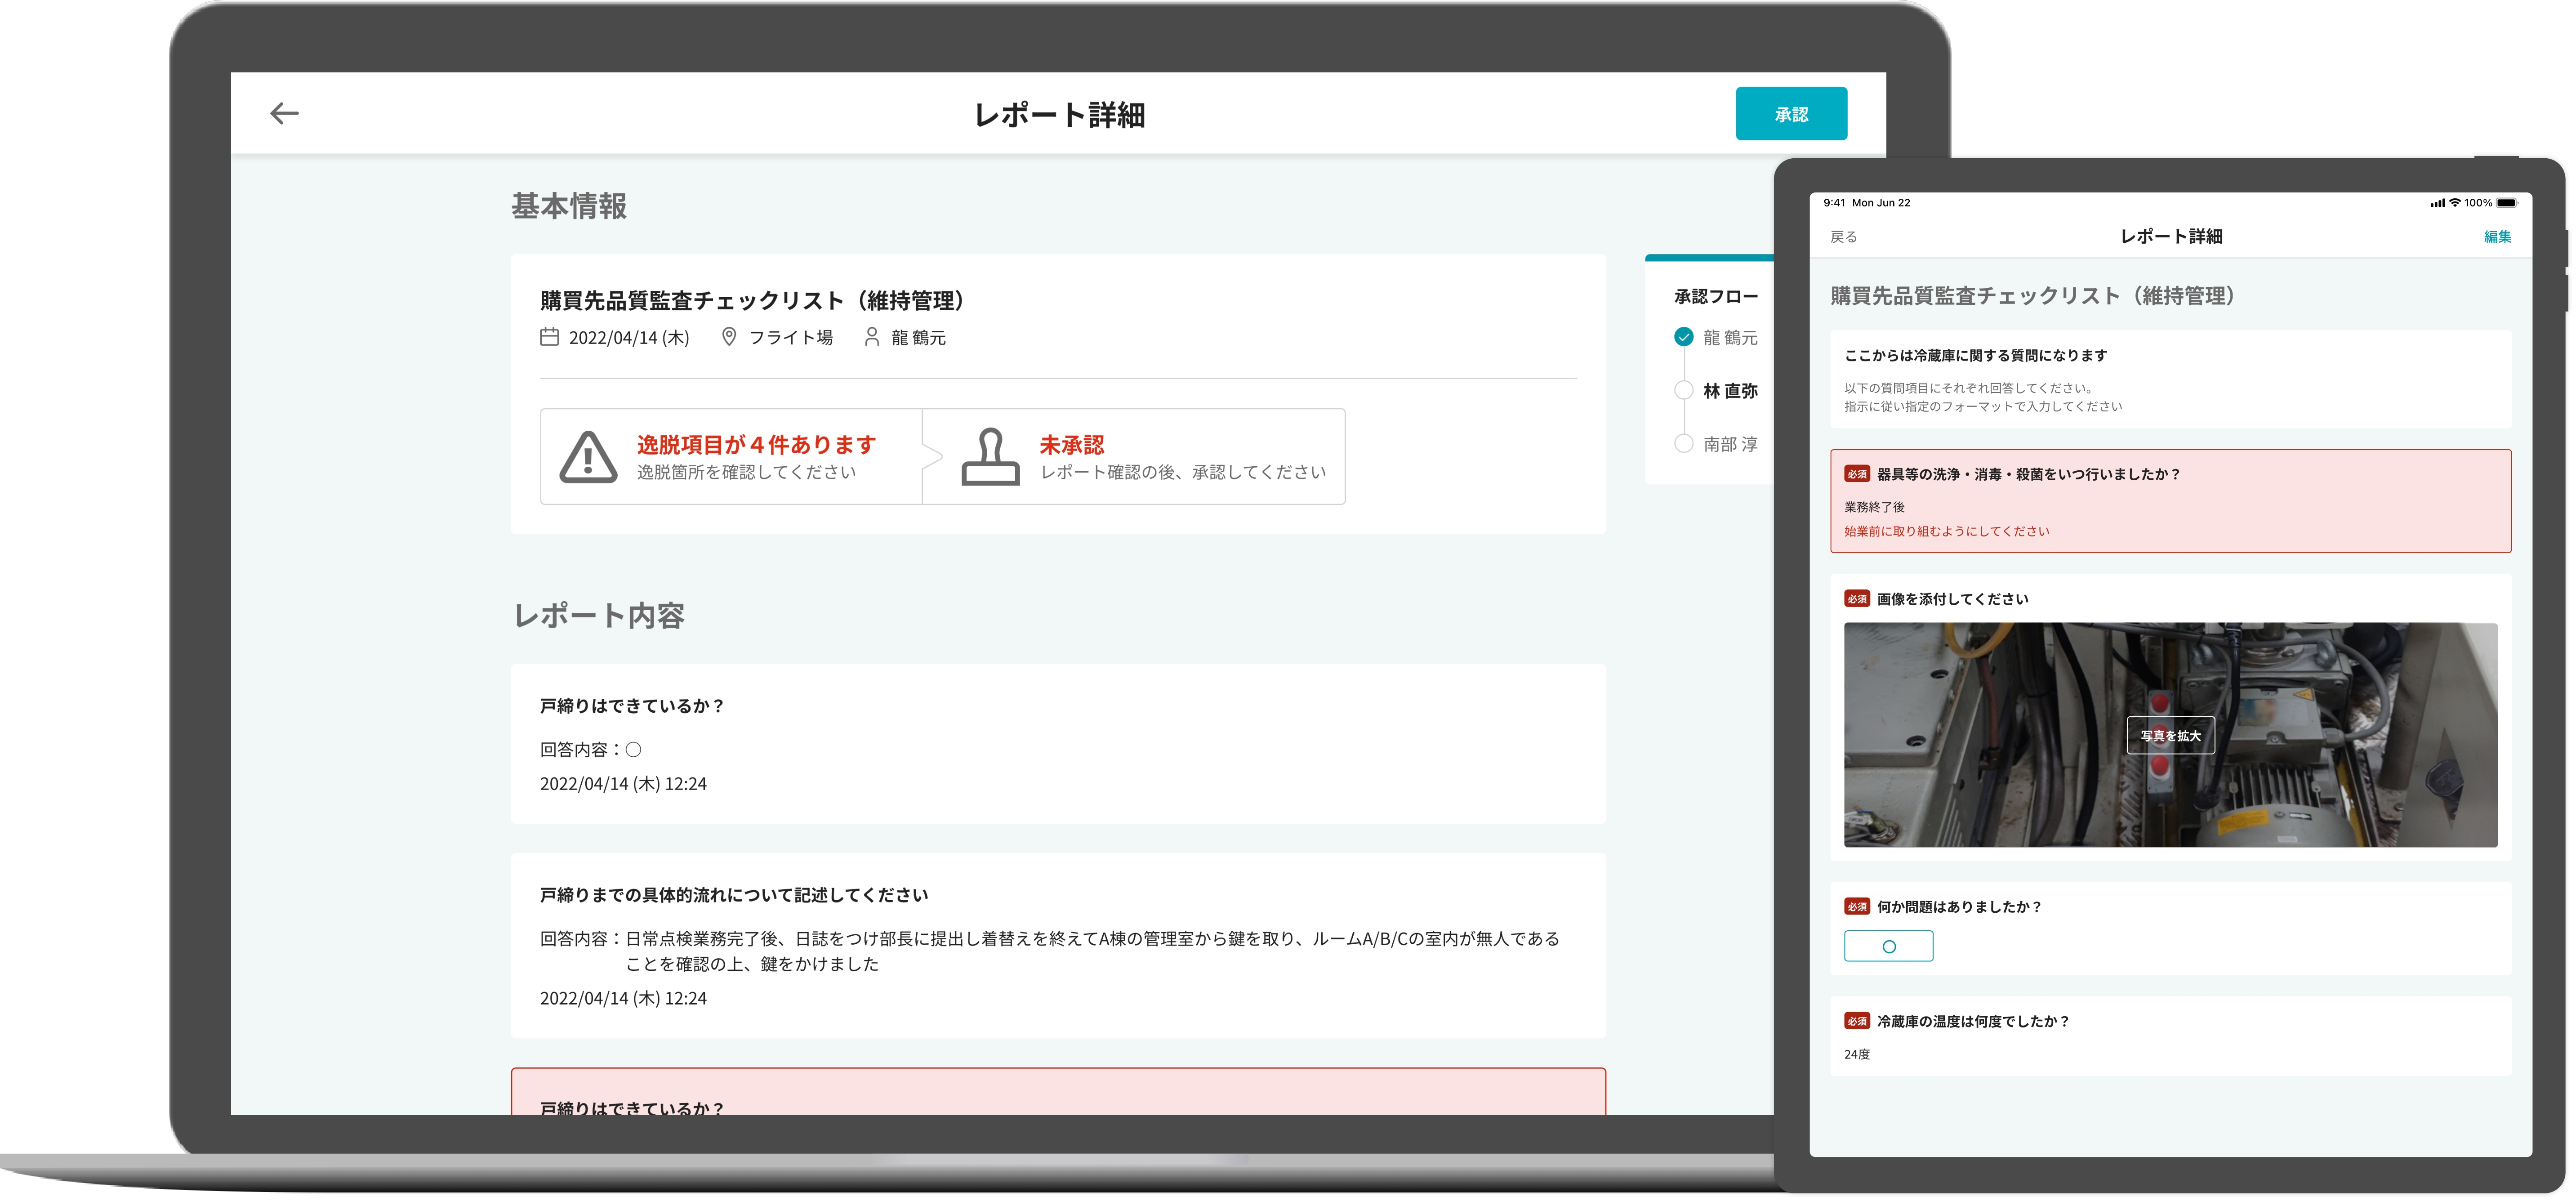Click the unchecked step circle beside 林 直弥
Screen dimensions: 2576x1201
point(1684,390)
